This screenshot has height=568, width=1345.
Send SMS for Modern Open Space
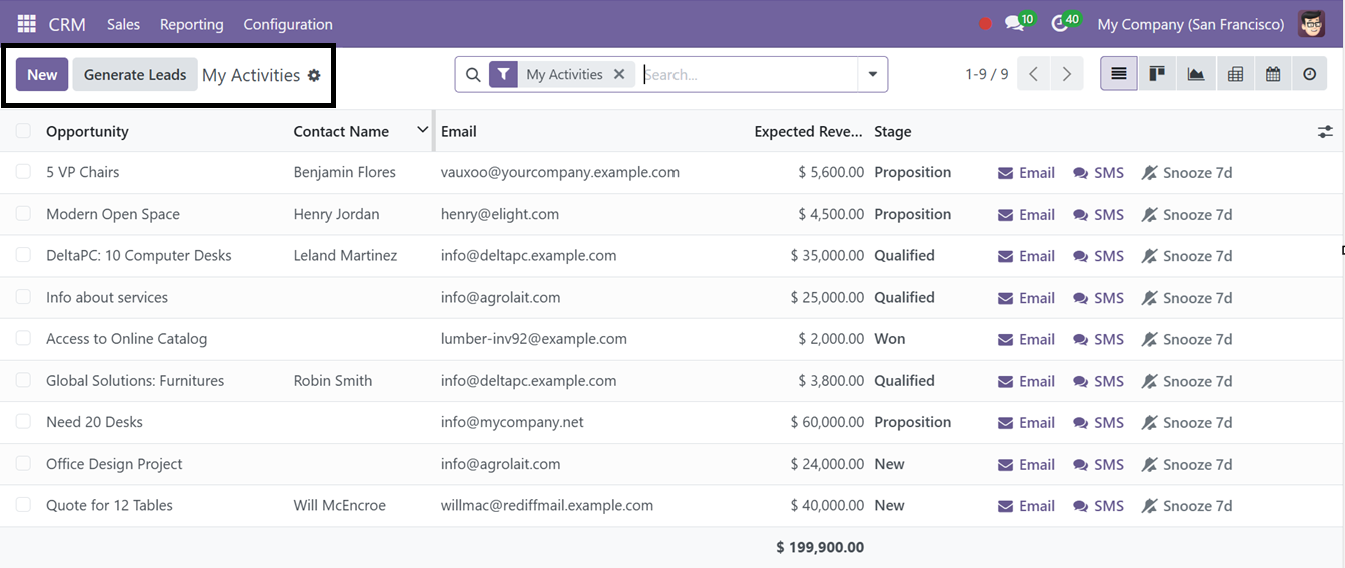coord(1098,215)
